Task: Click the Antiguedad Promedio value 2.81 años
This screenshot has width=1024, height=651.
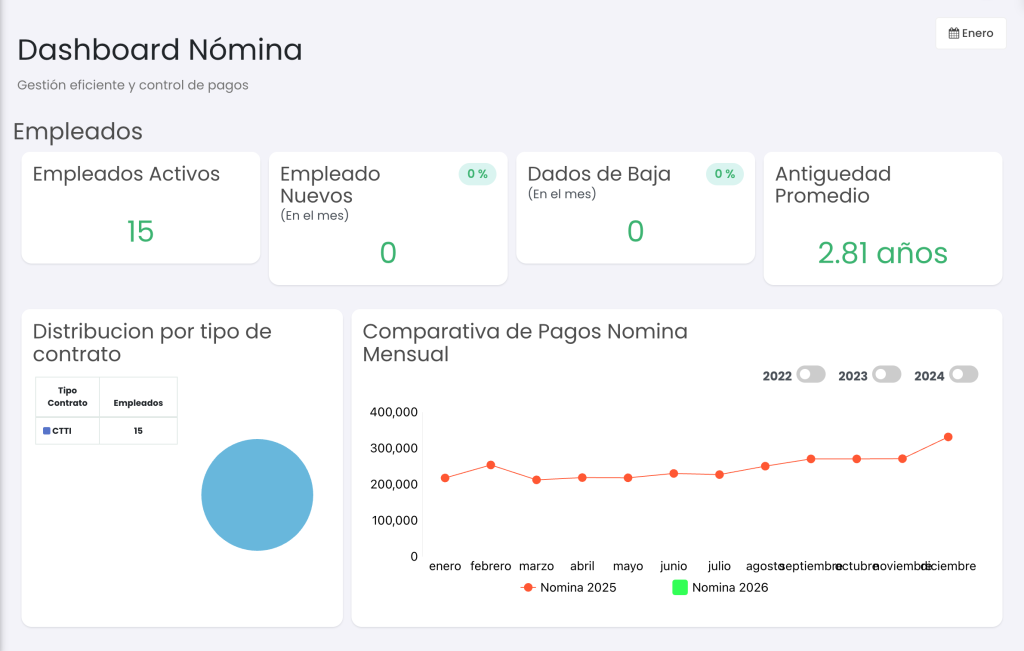Action: click(x=882, y=253)
